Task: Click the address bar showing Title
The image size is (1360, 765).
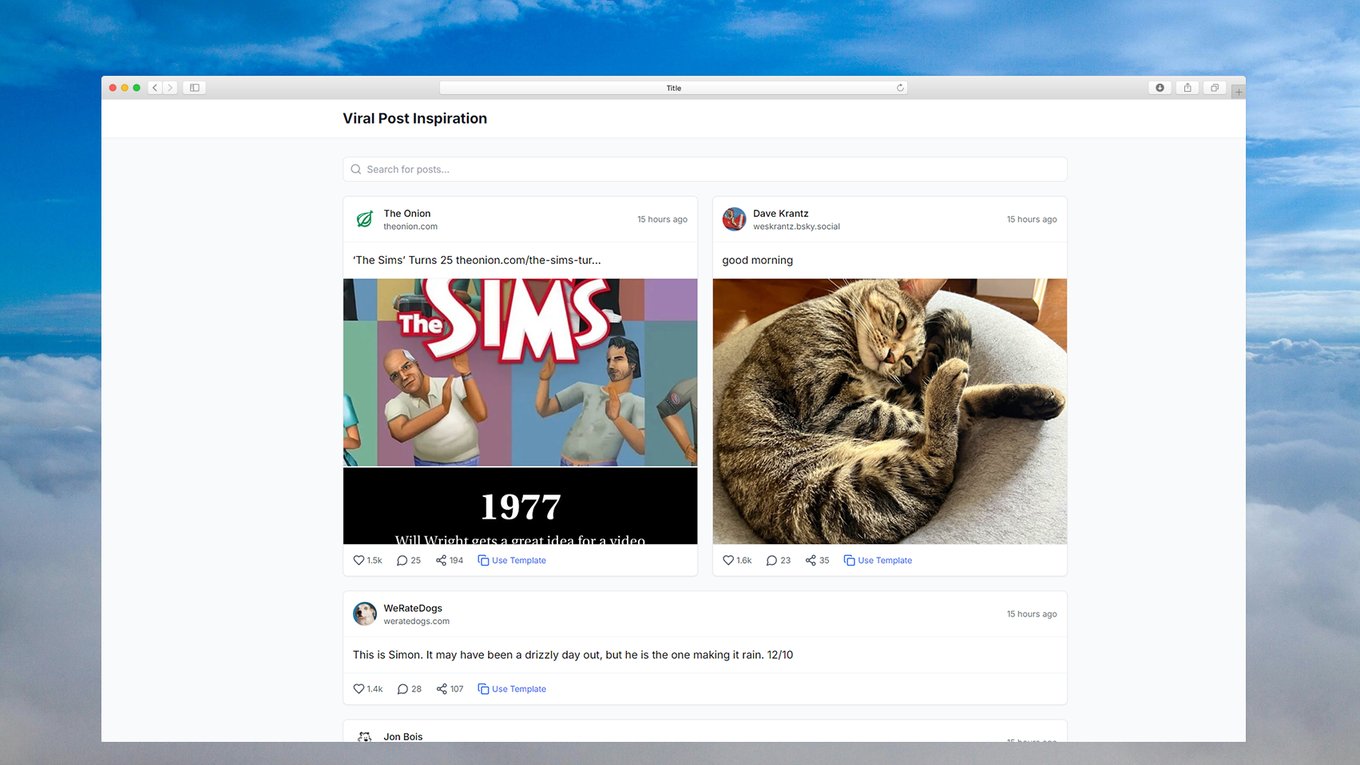Action: pos(673,88)
